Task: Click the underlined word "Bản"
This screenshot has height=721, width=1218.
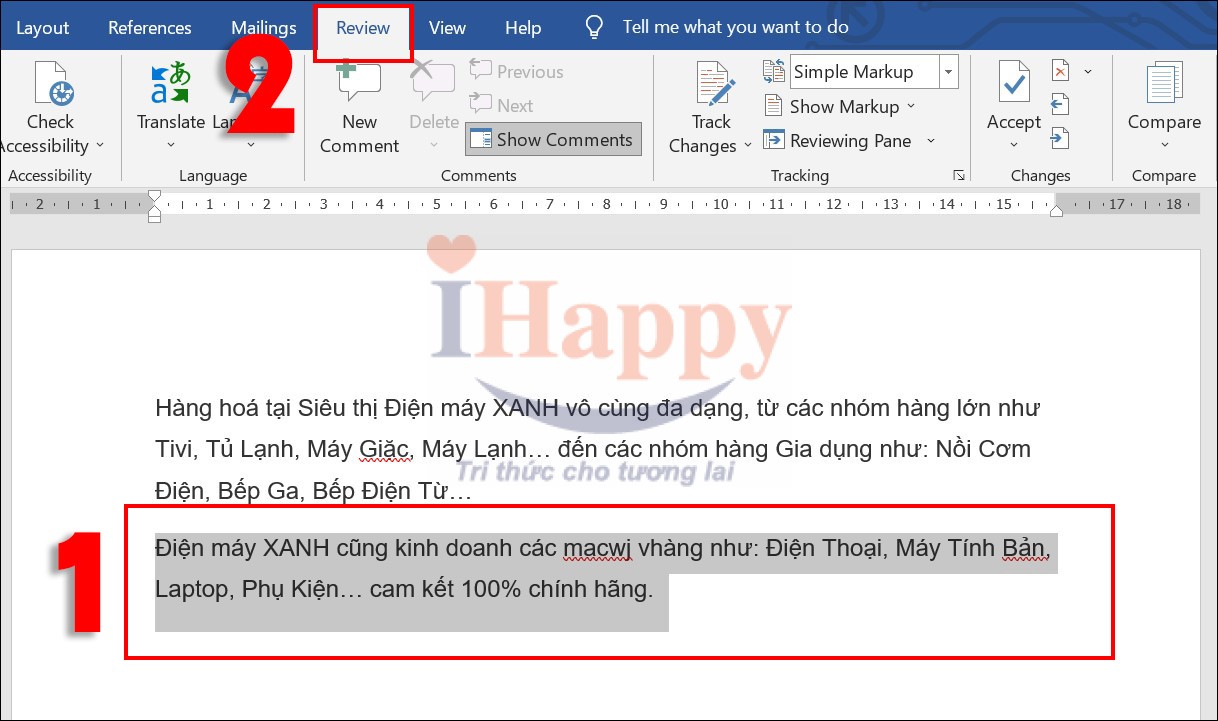Action: (x=1024, y=548)
